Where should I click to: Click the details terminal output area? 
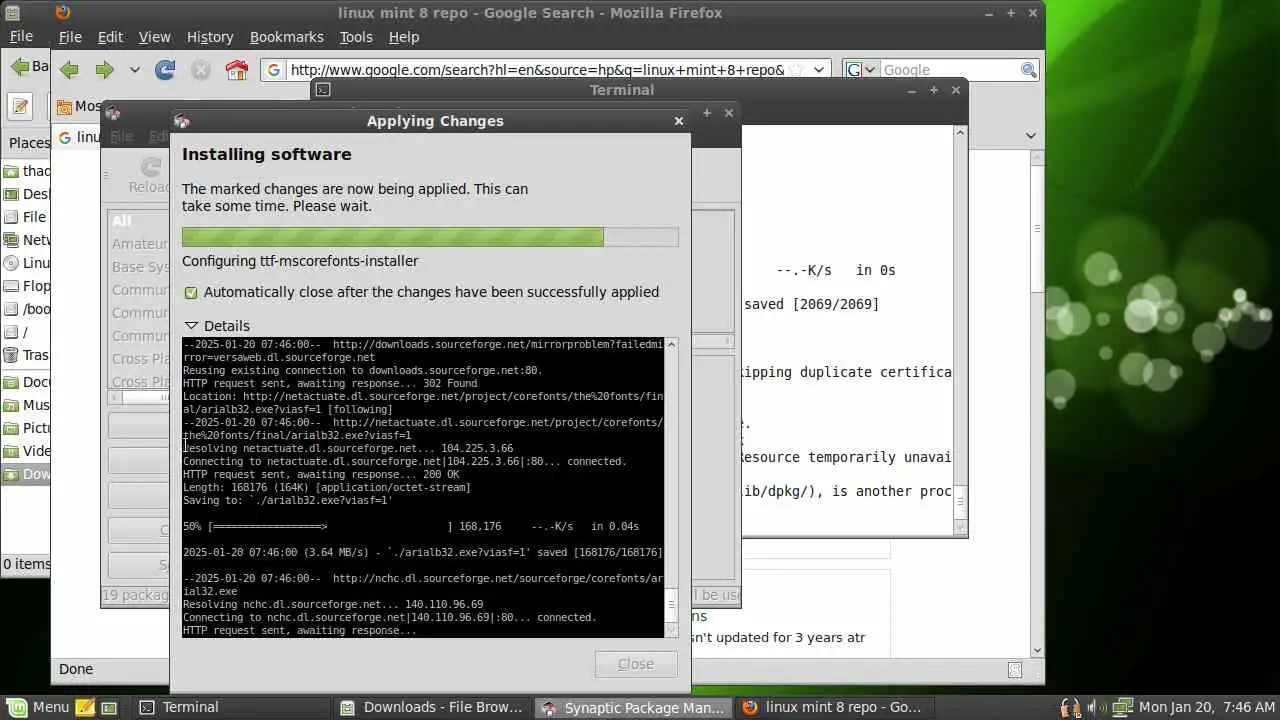coord(423,487)
